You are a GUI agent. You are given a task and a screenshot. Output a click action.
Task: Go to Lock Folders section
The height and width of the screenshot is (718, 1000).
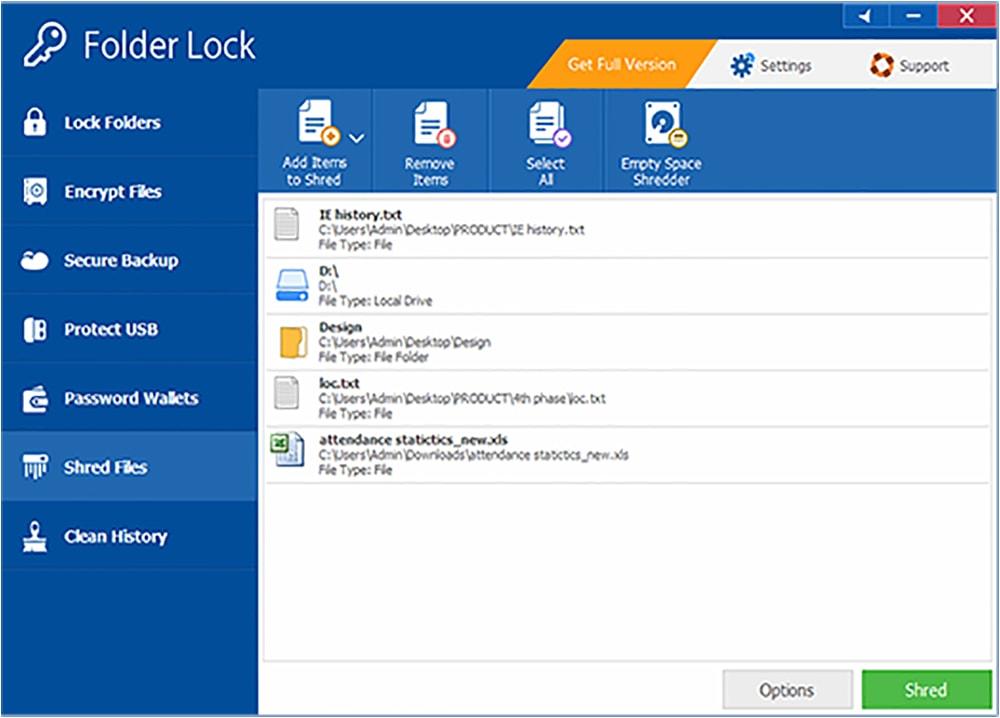click(129, 122)
